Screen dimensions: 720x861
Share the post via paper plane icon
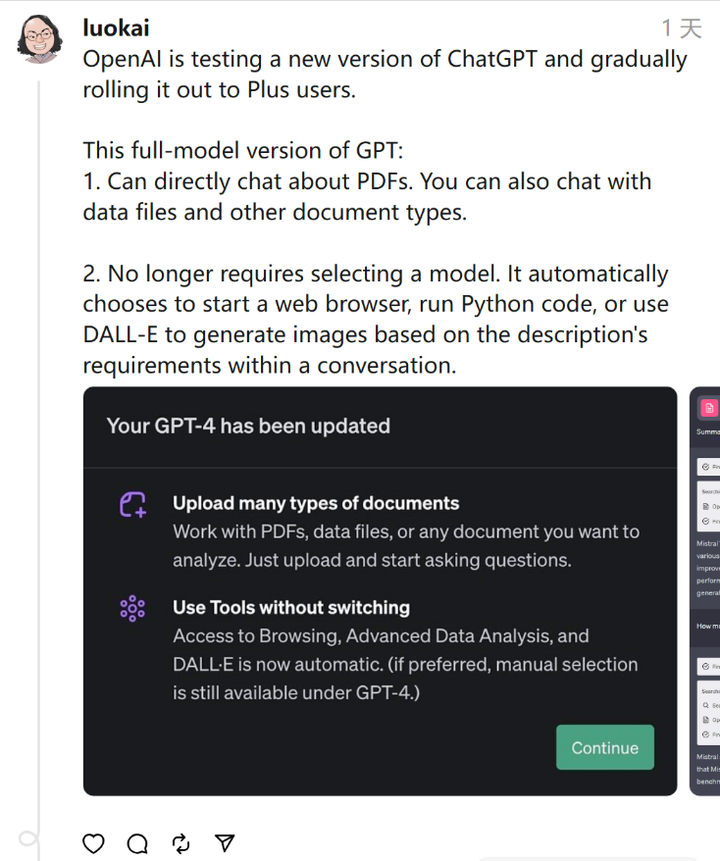pyautogui.click(x=225, y=843)
